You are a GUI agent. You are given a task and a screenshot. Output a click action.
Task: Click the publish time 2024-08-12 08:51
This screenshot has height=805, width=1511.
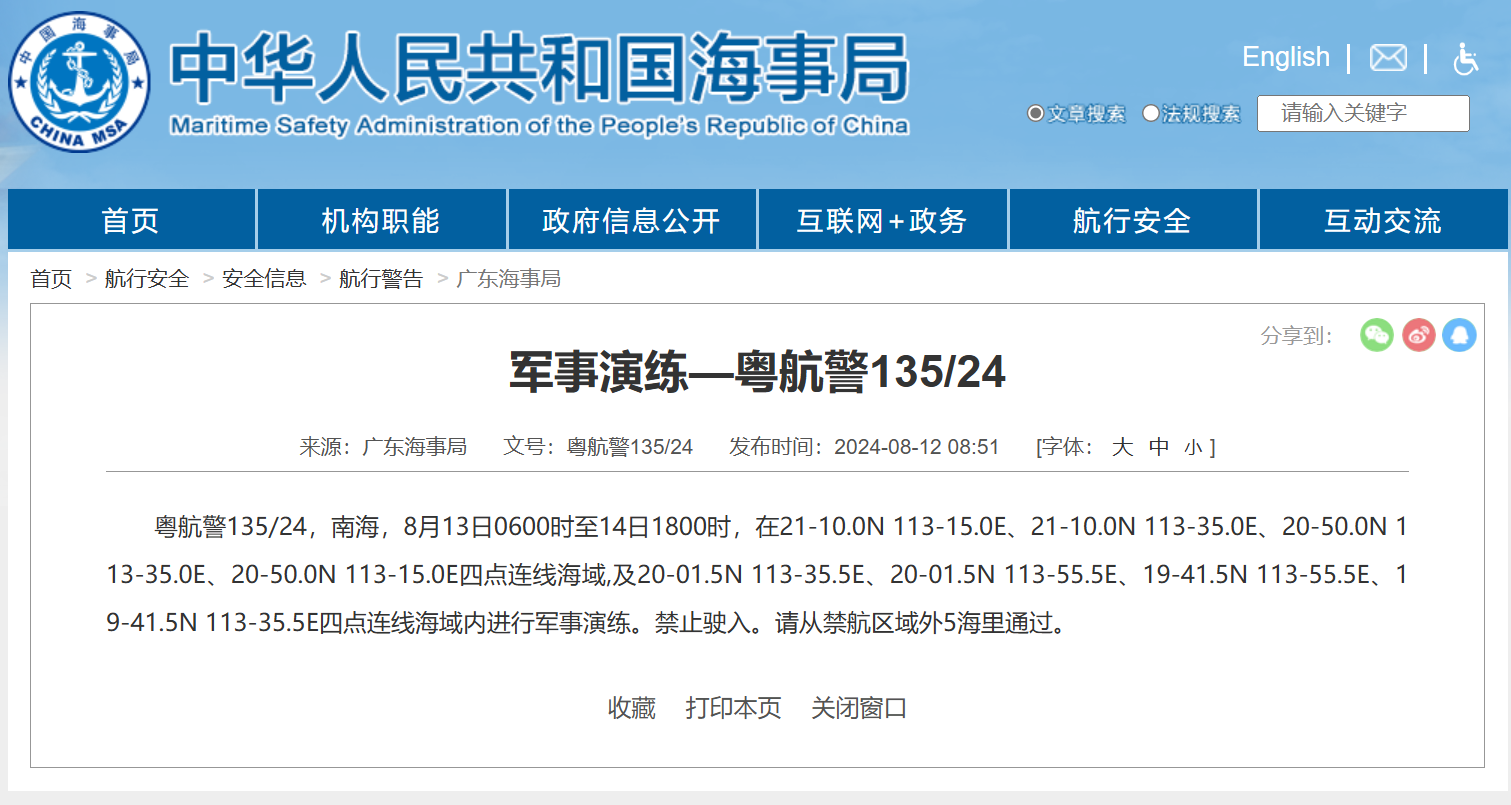(x=917, y=447)
